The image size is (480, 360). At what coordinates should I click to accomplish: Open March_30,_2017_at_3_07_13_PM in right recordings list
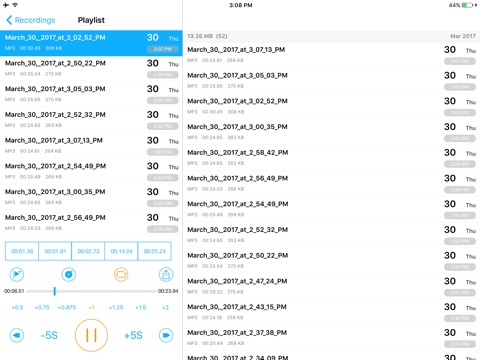click(331, 55)
